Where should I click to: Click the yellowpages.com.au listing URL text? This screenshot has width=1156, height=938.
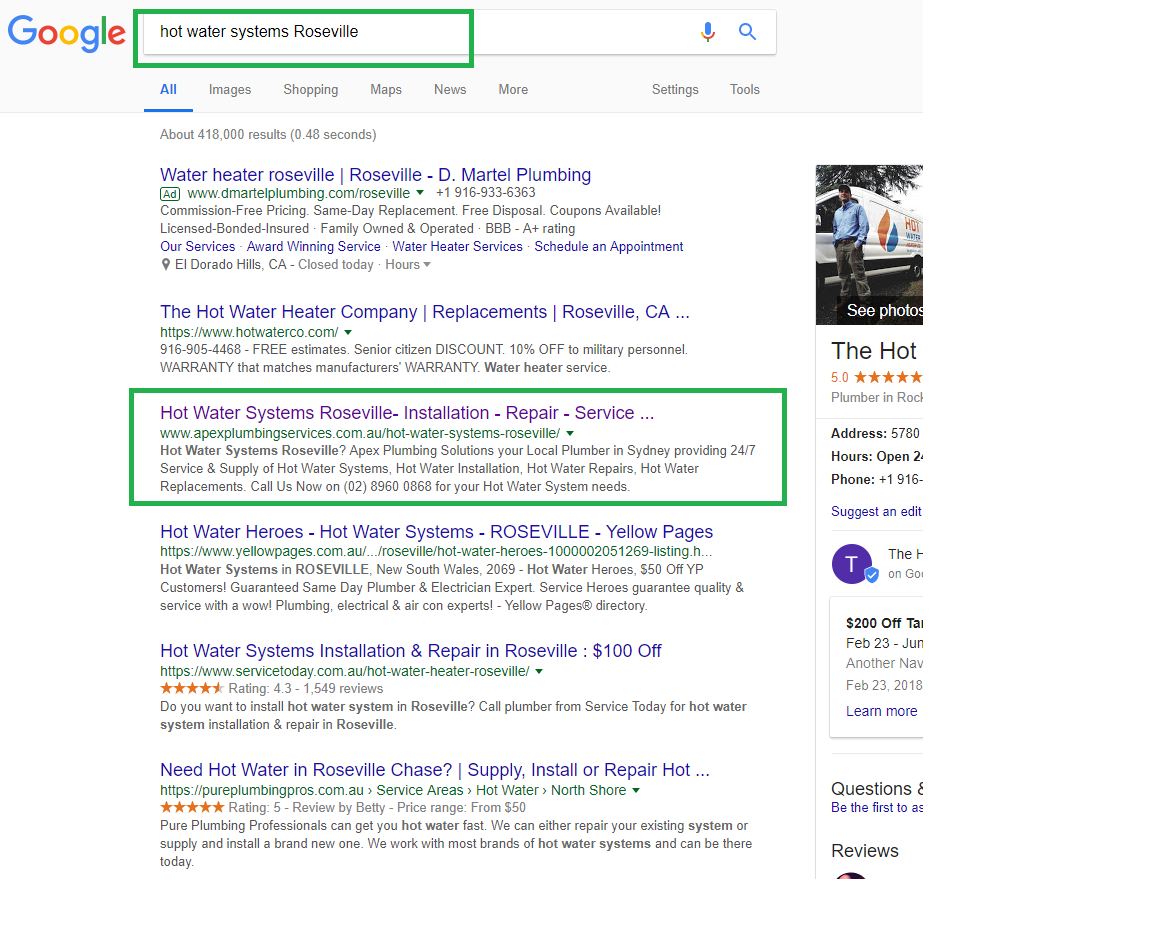pyautogui.click(x=436, y=552)
